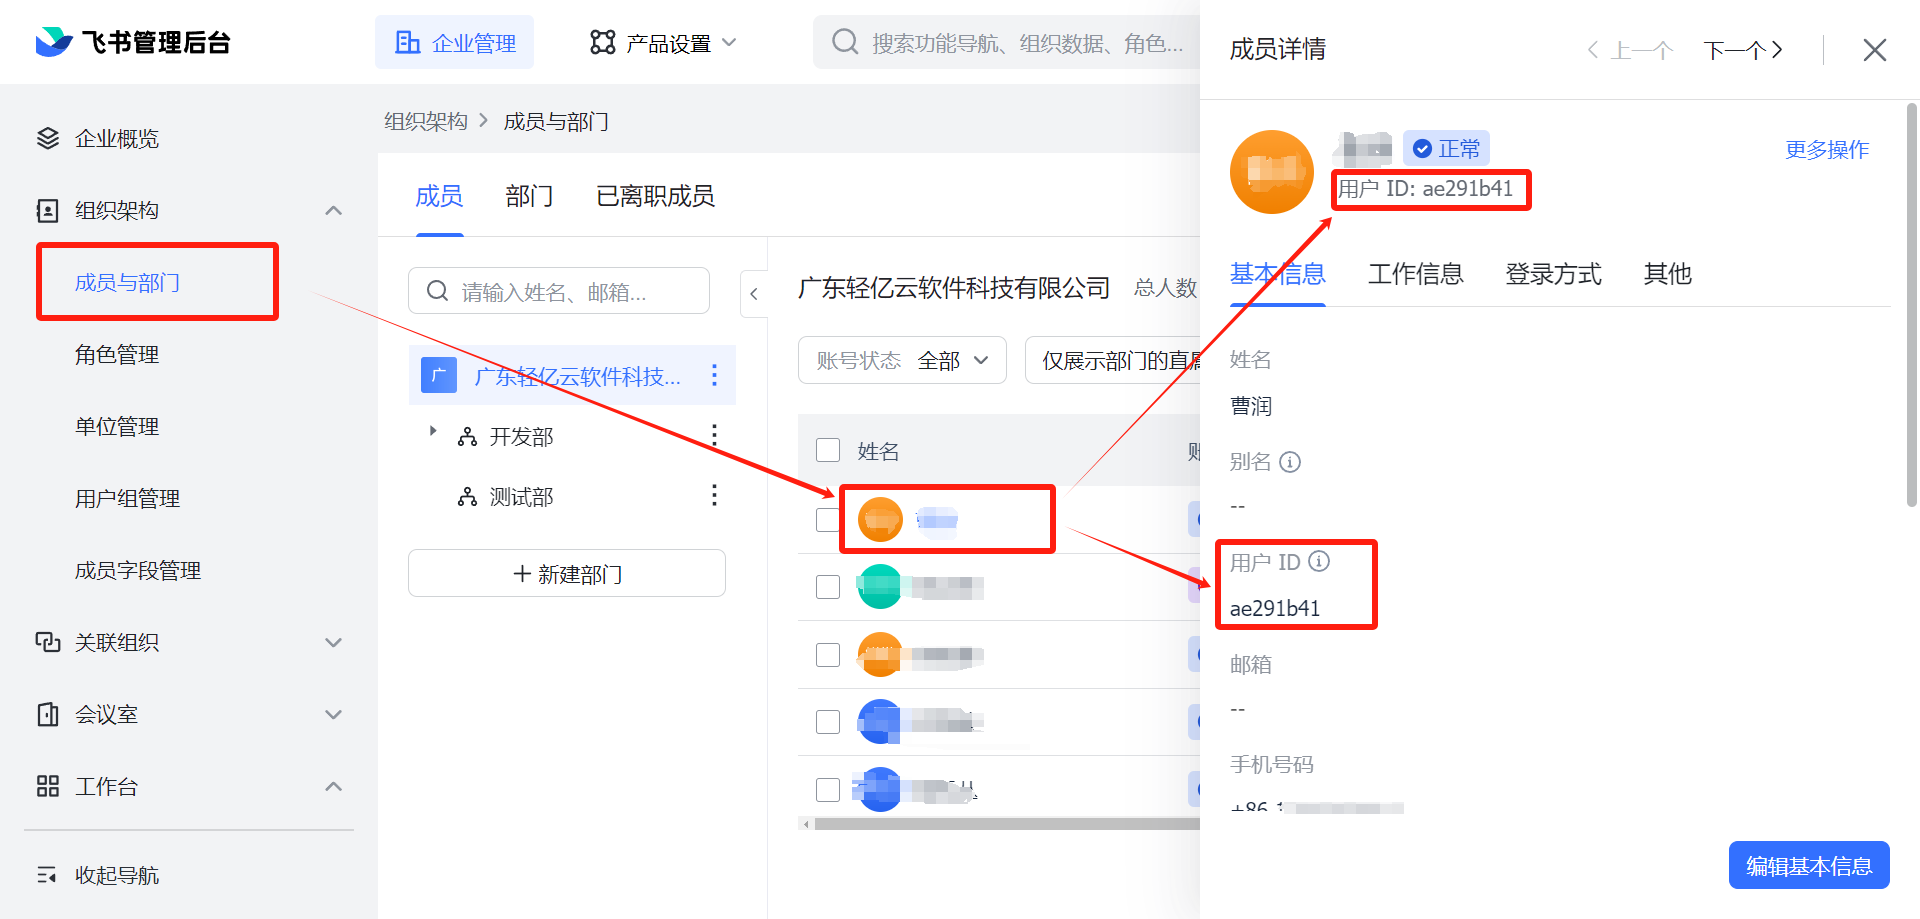Expand the 开发部 tree node arrow
This screenshot has height=919, width=1920.
click(x=432, y=430)
